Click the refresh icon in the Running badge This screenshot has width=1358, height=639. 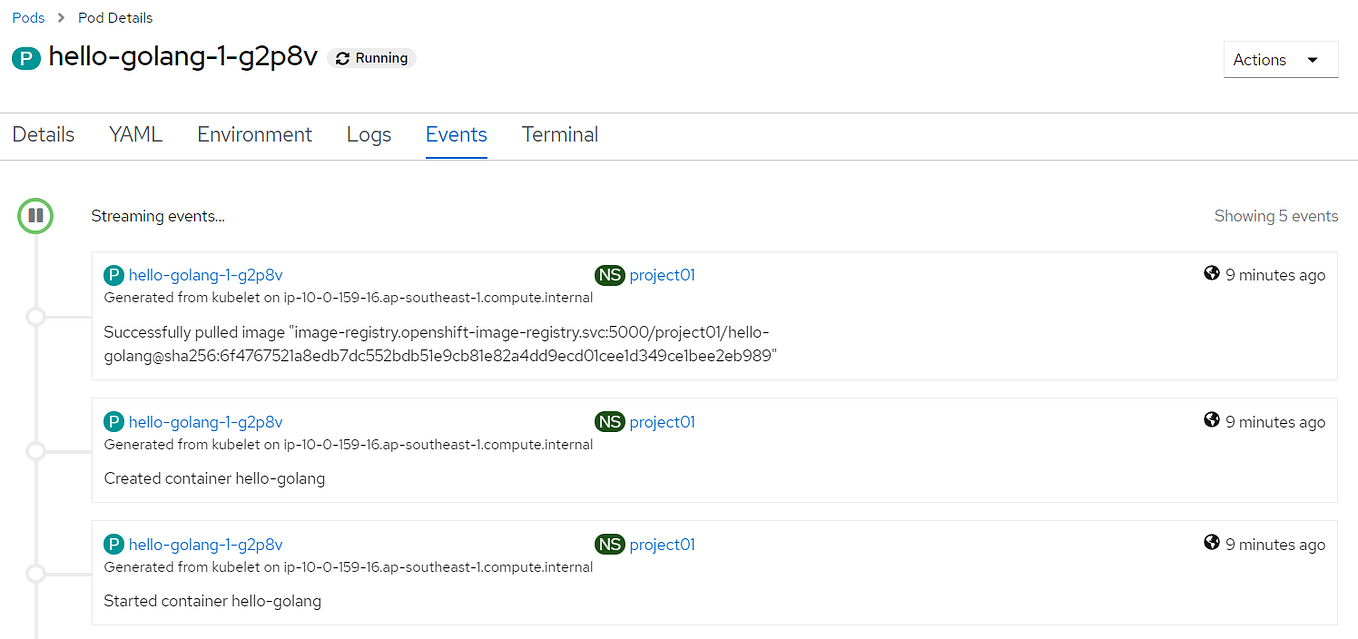pos(342,57)
